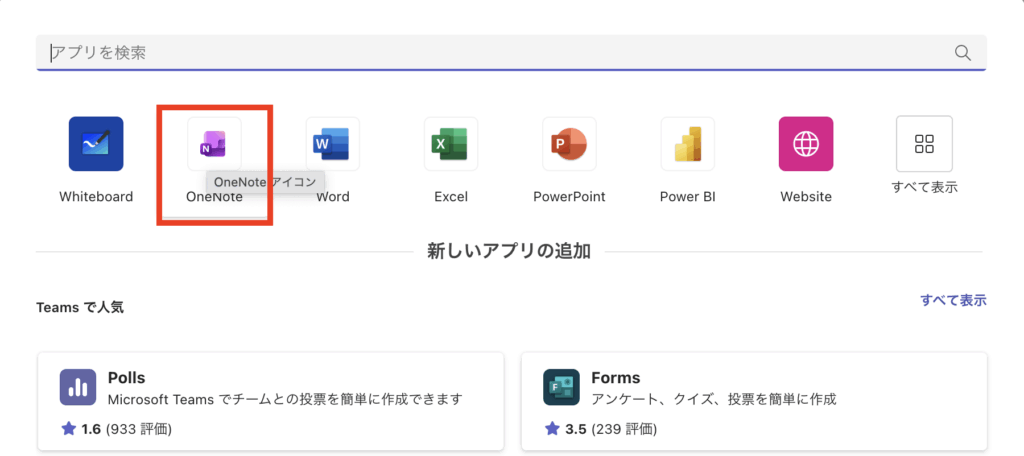Open the Whiteboard app icon

[x=96, y=144]
